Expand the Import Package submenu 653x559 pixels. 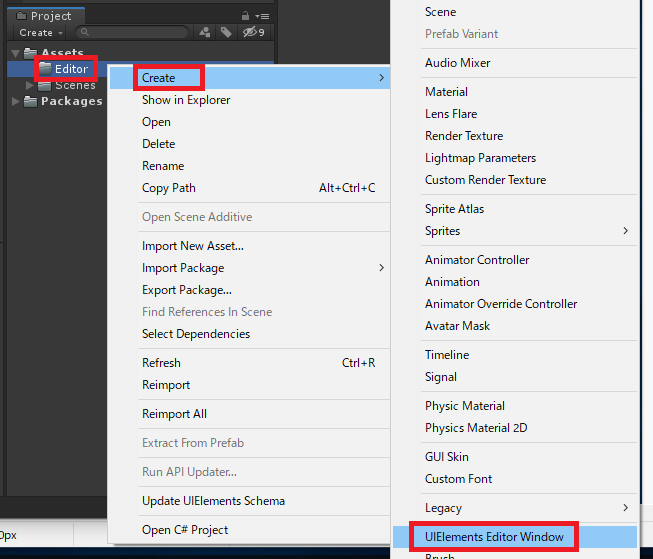tap(250, 268)
